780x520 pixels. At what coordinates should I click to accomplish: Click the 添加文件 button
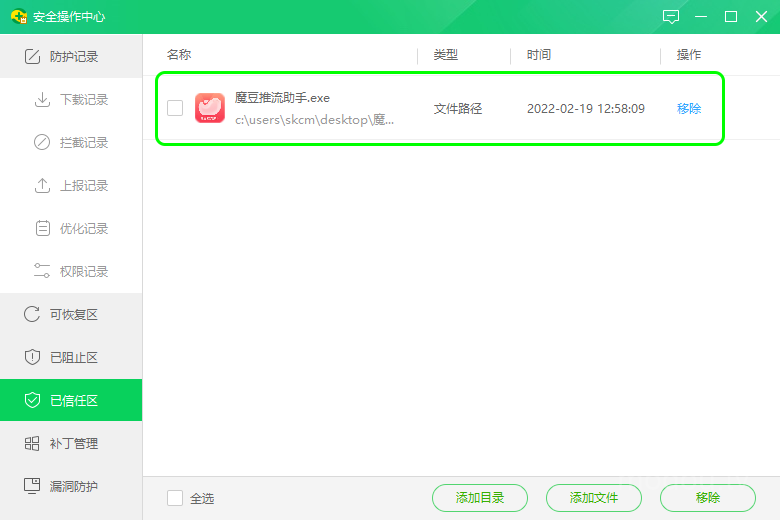click(594, 498)
